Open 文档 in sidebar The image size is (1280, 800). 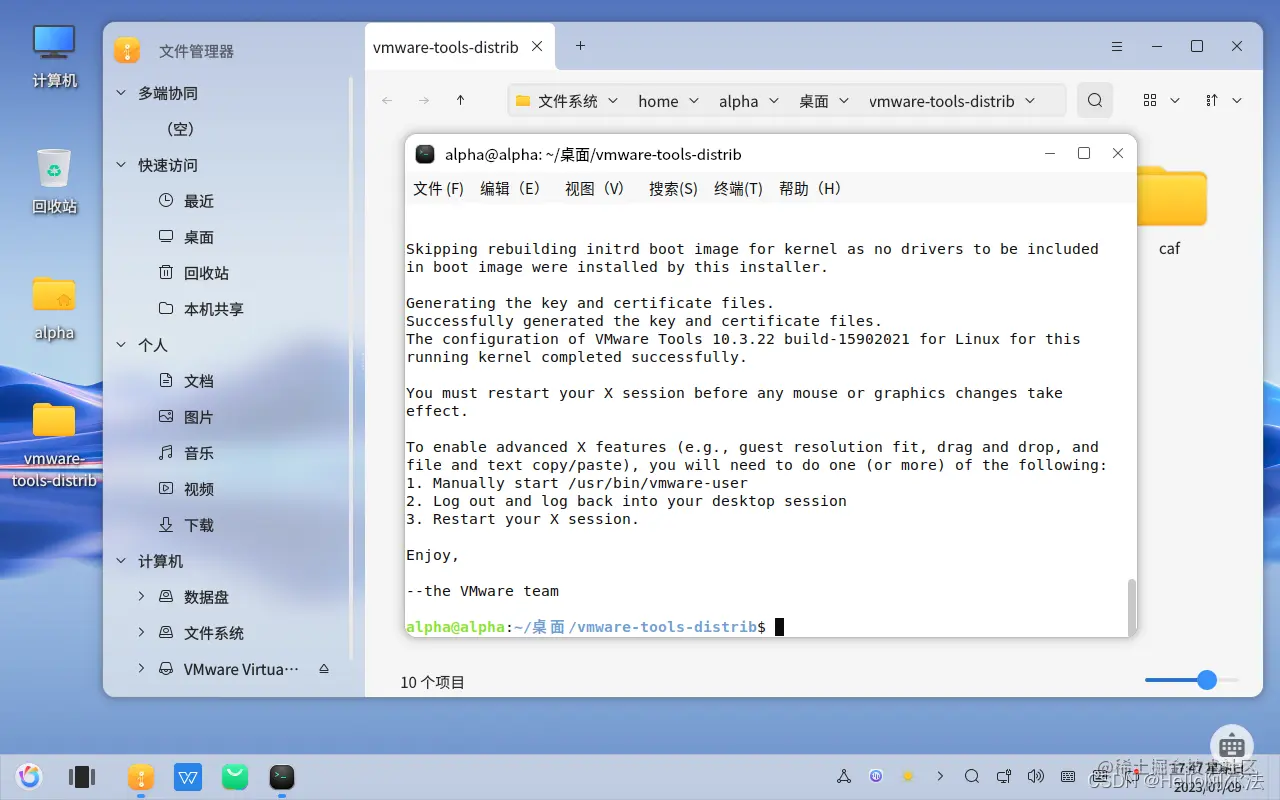199,381
